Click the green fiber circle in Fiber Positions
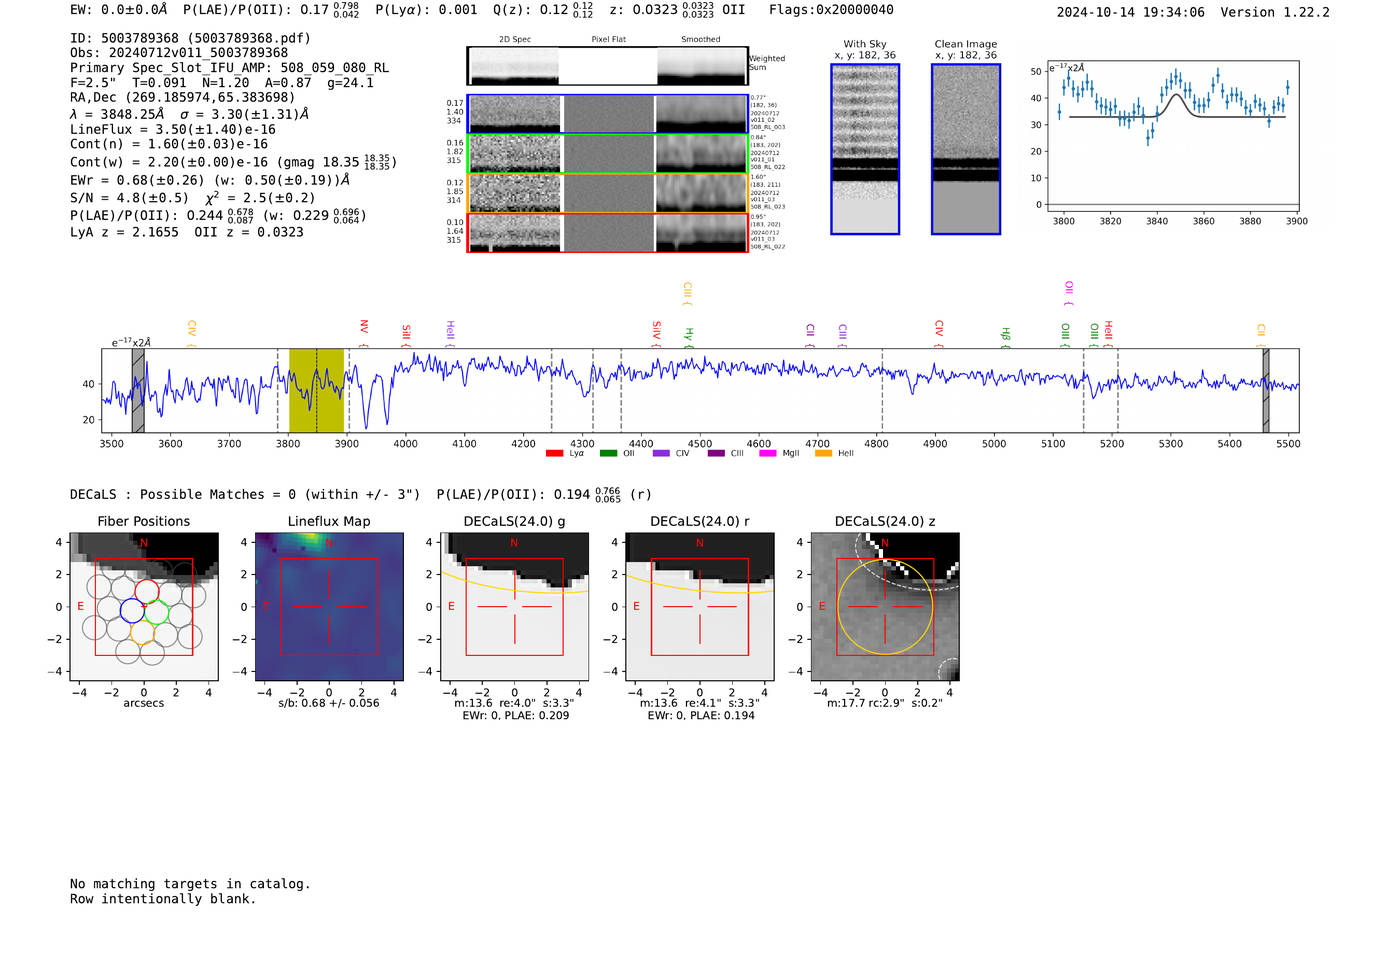Image resolution: width=1400 pixels, height=953 pixels. pyautogui.click(x=155, y=612)
